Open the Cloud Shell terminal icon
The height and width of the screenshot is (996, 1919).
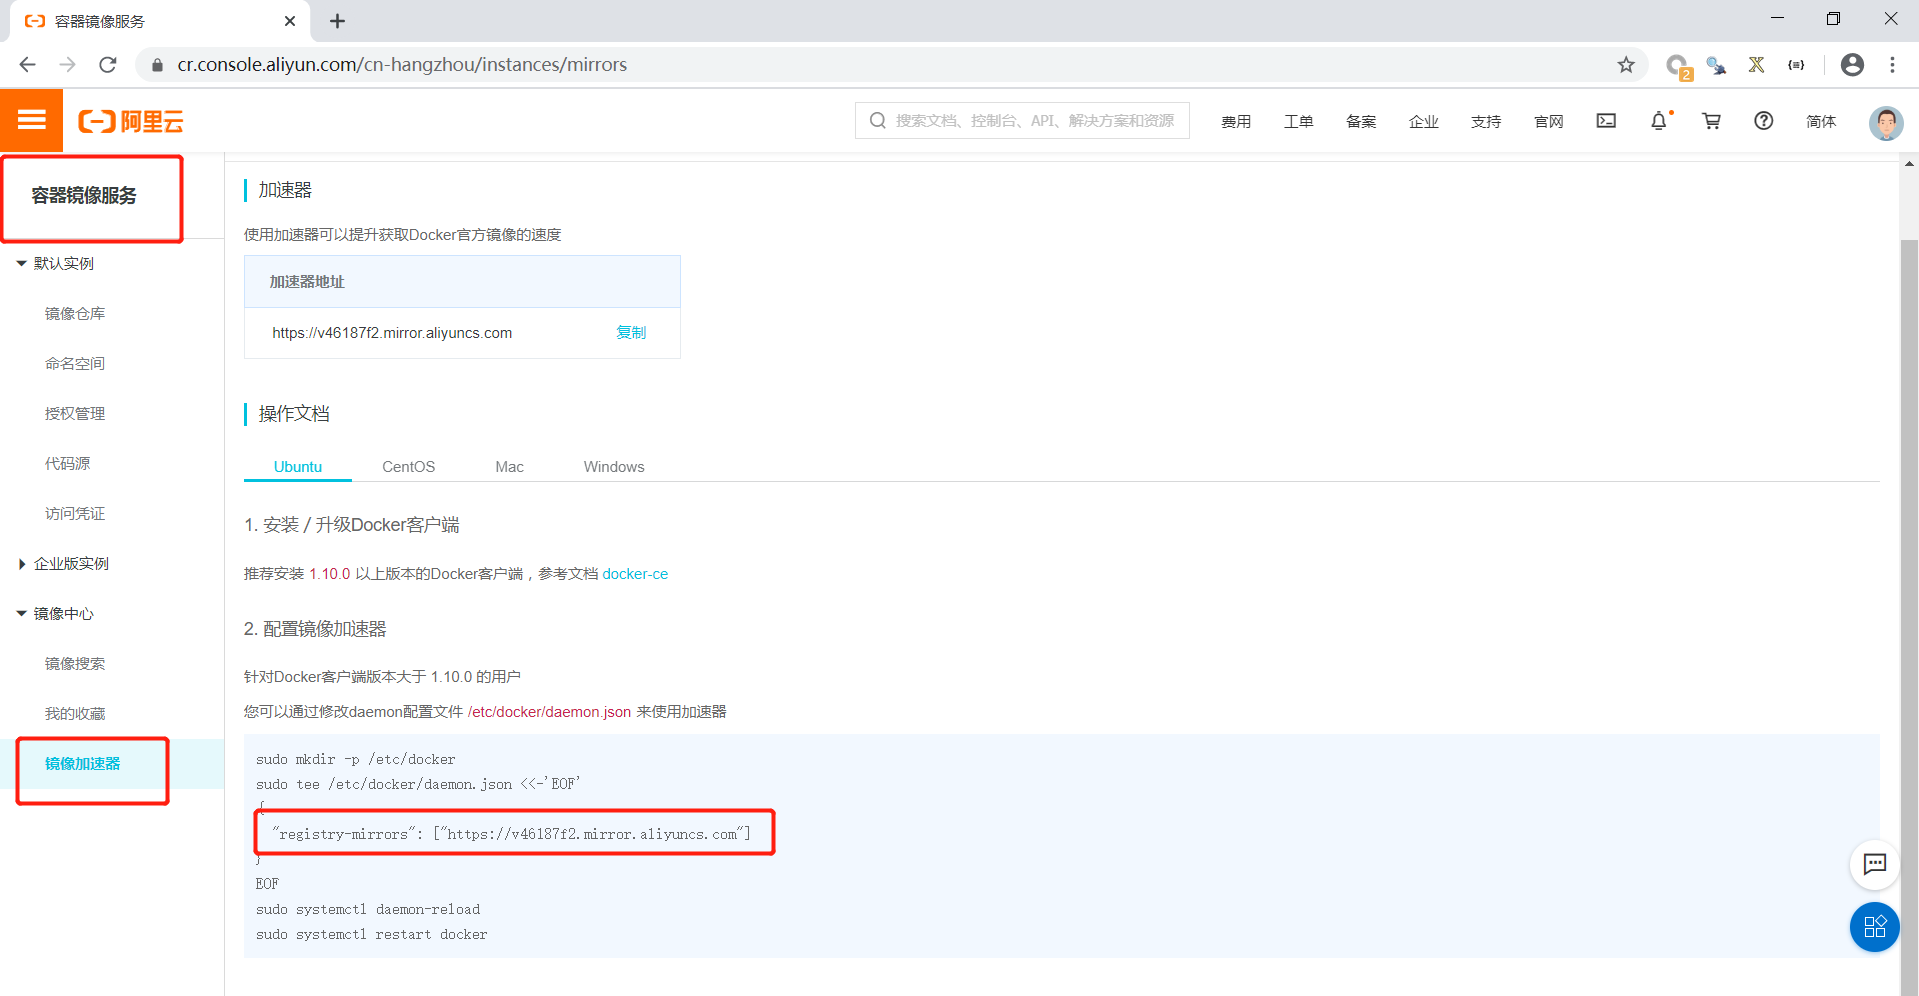click(1606, 121)
